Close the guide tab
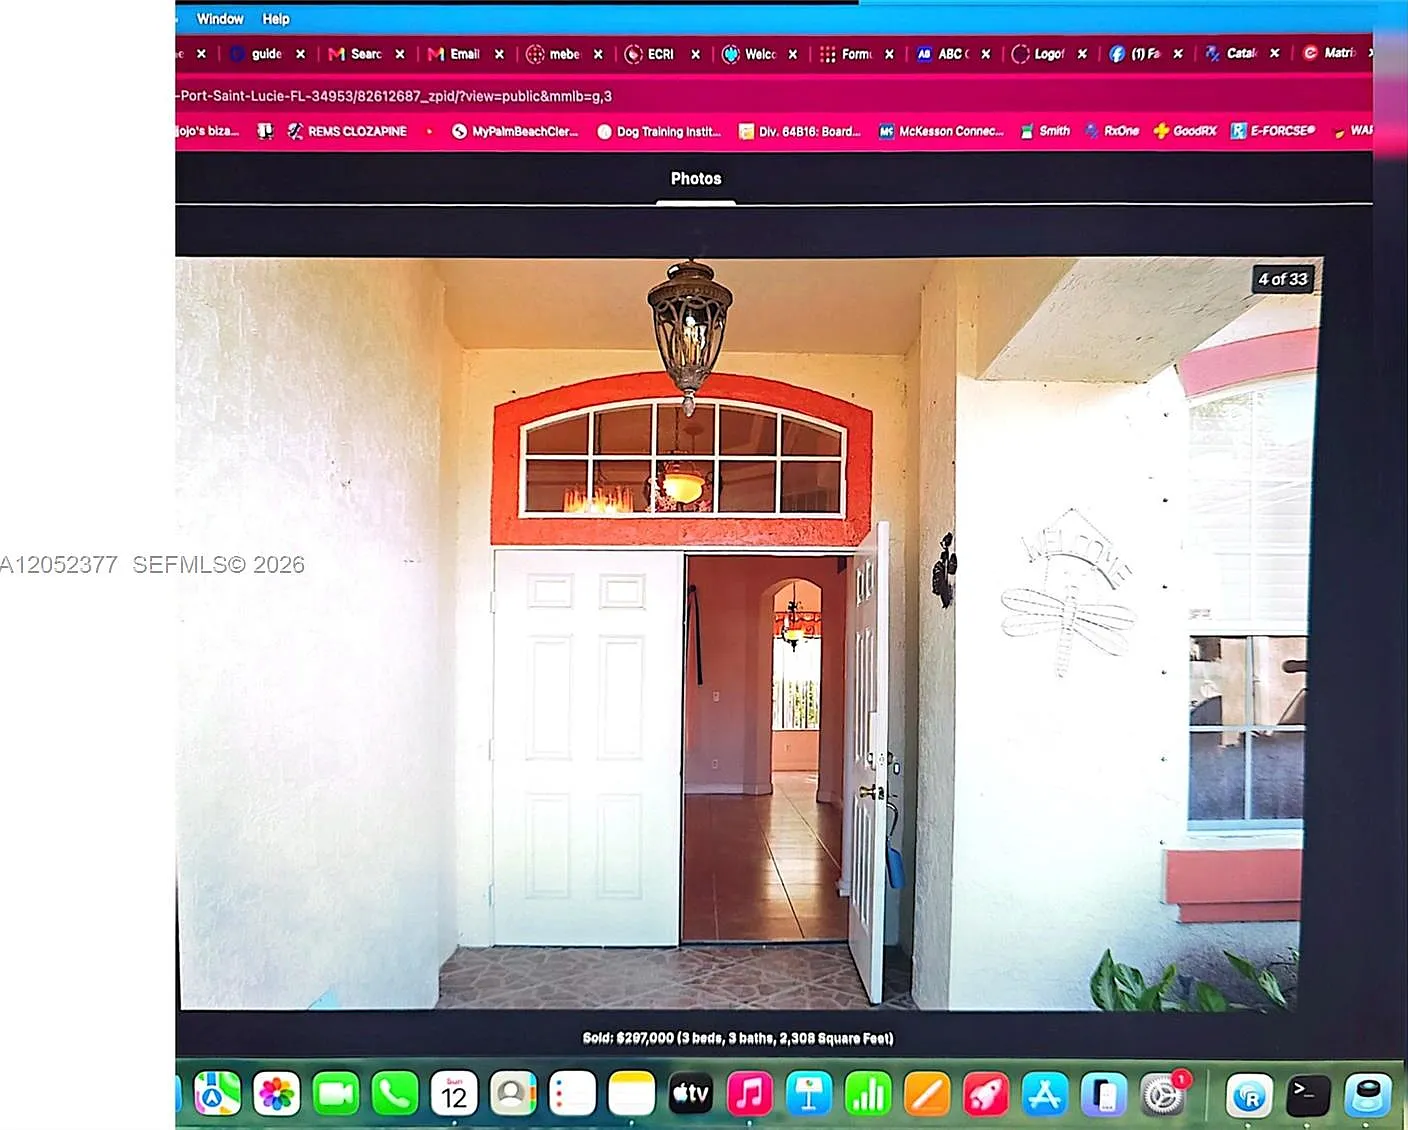This screenshot has width=1408, height=1130. (x=300, y=54)
